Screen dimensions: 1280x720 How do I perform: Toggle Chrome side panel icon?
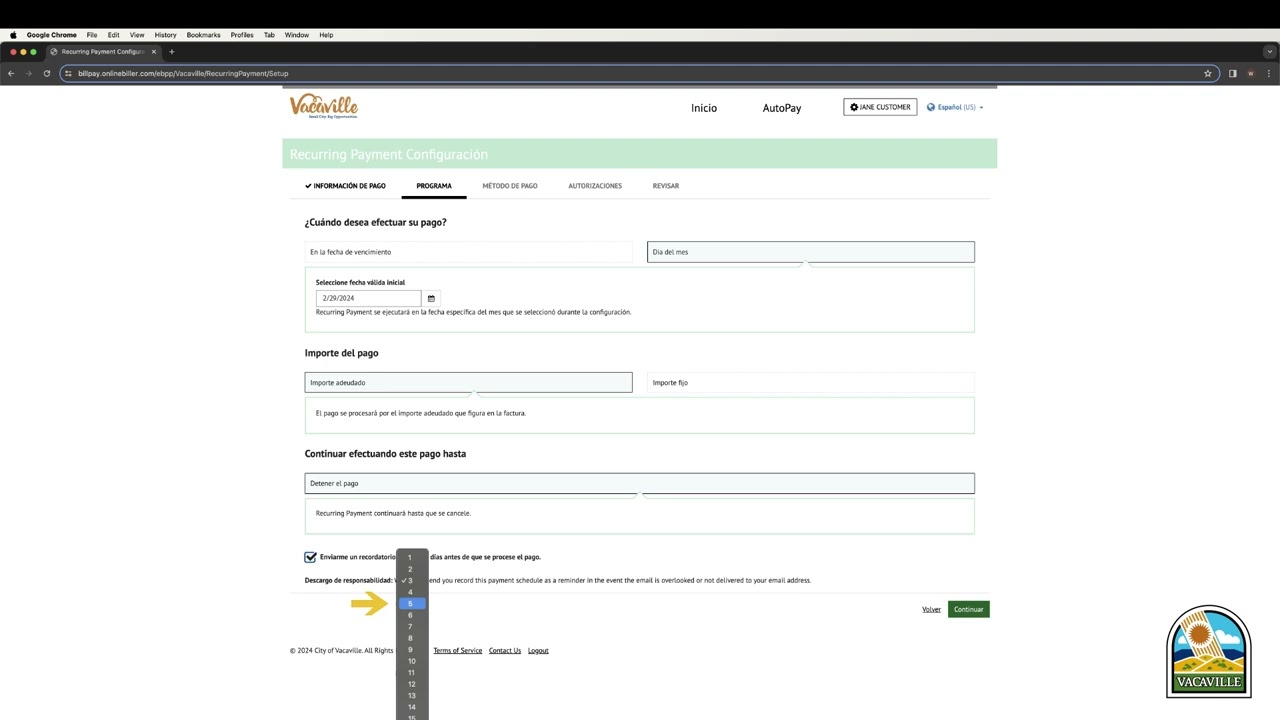point(1232,73)
